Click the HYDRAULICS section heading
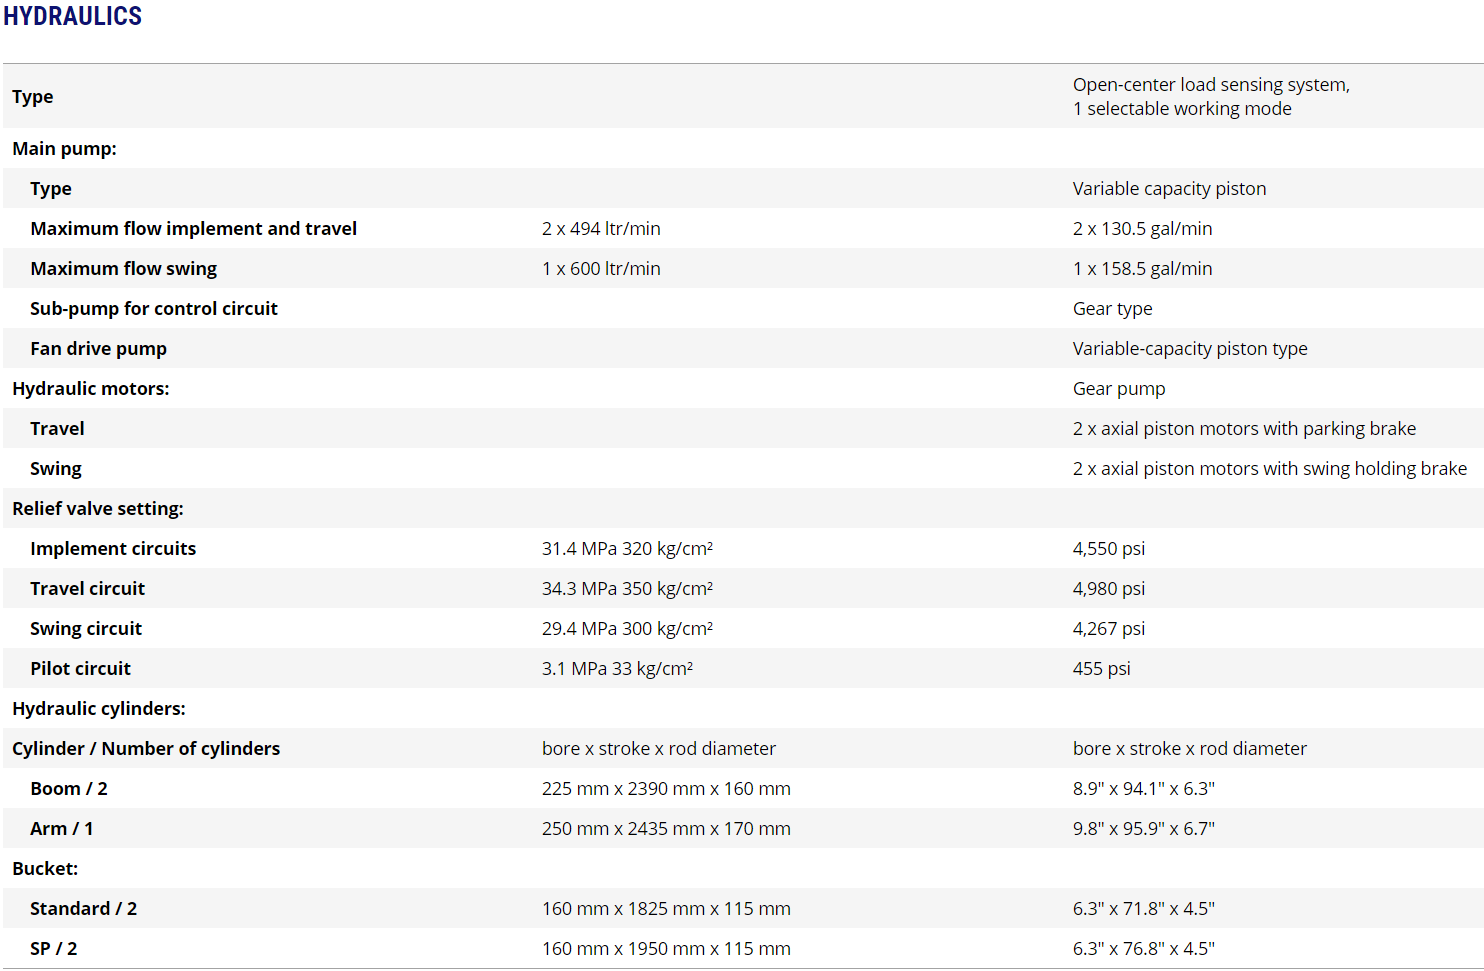1484x971 pixels. tap(72, 16)
